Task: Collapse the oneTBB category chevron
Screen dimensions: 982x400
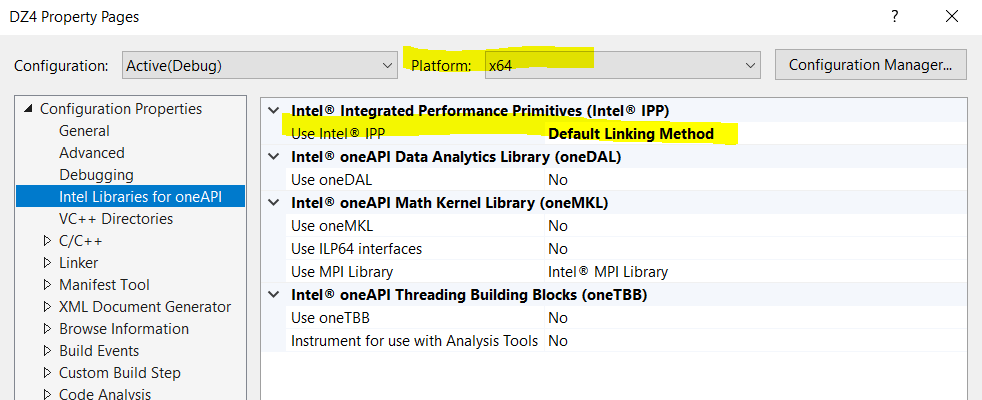Action: [x=273, y=295]
